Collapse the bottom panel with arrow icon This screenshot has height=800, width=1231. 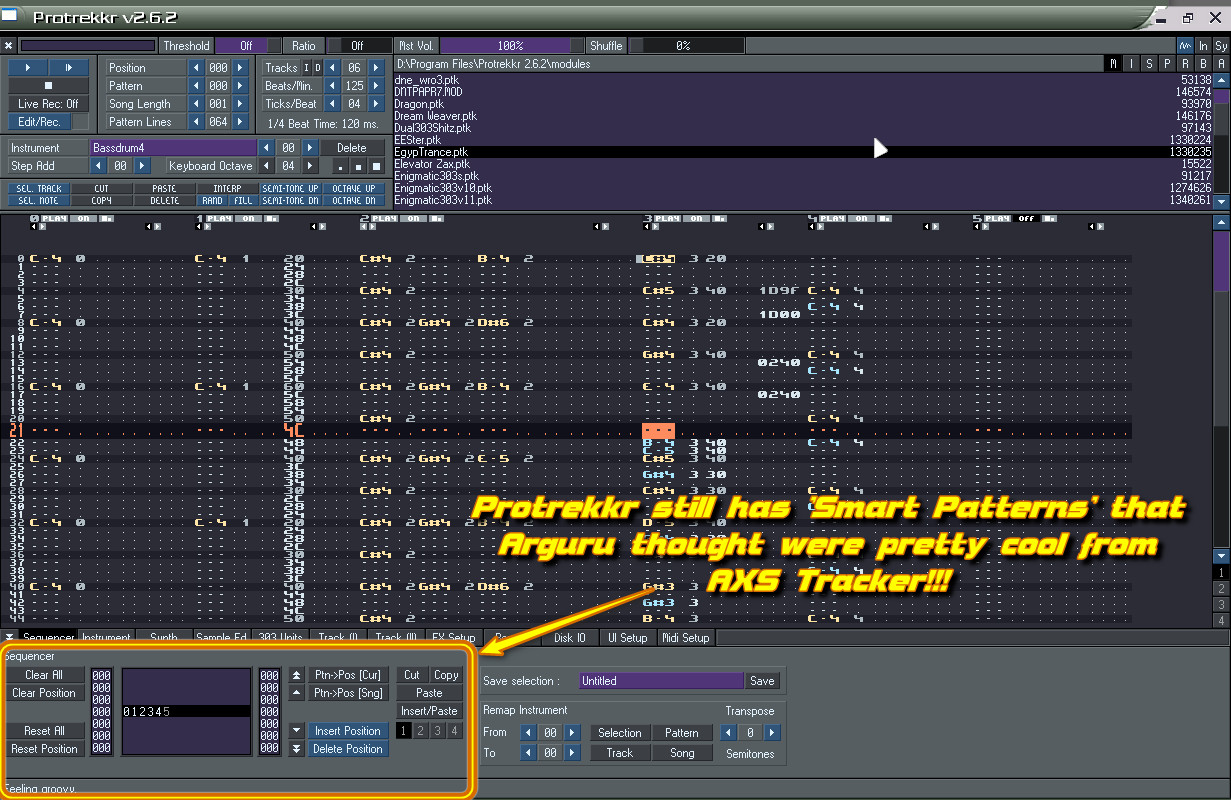click(x=9, y=637)
